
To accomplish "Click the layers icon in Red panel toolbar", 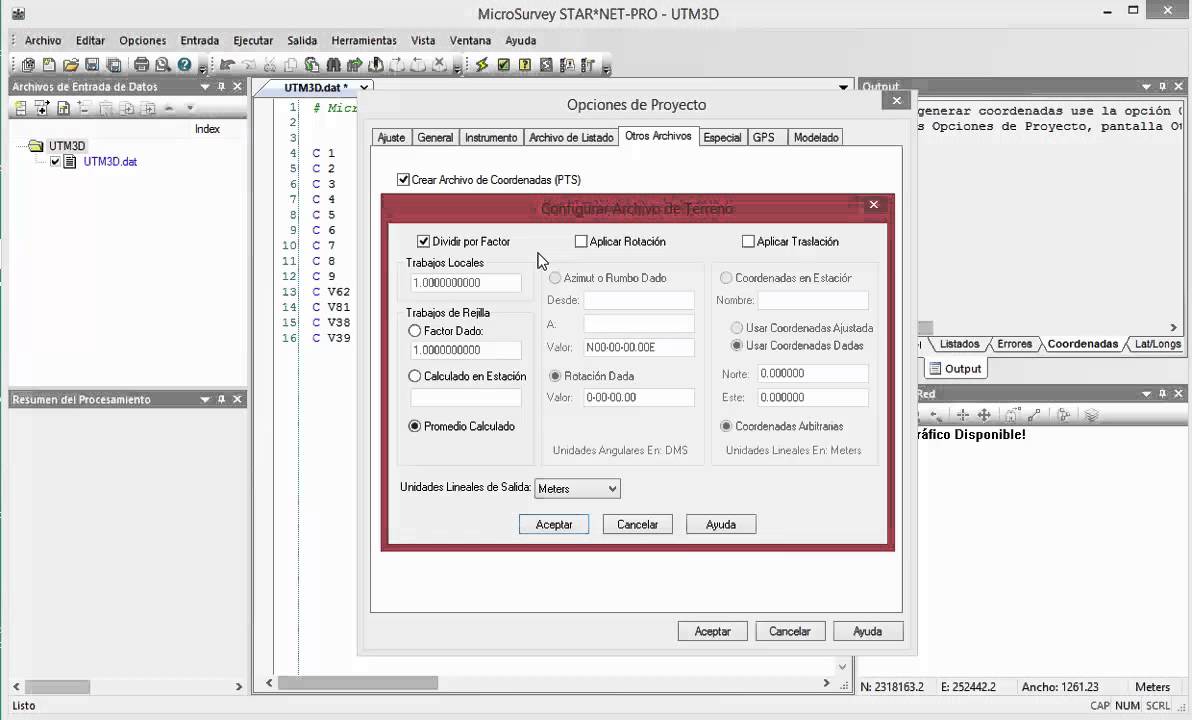I will 1092,415.
